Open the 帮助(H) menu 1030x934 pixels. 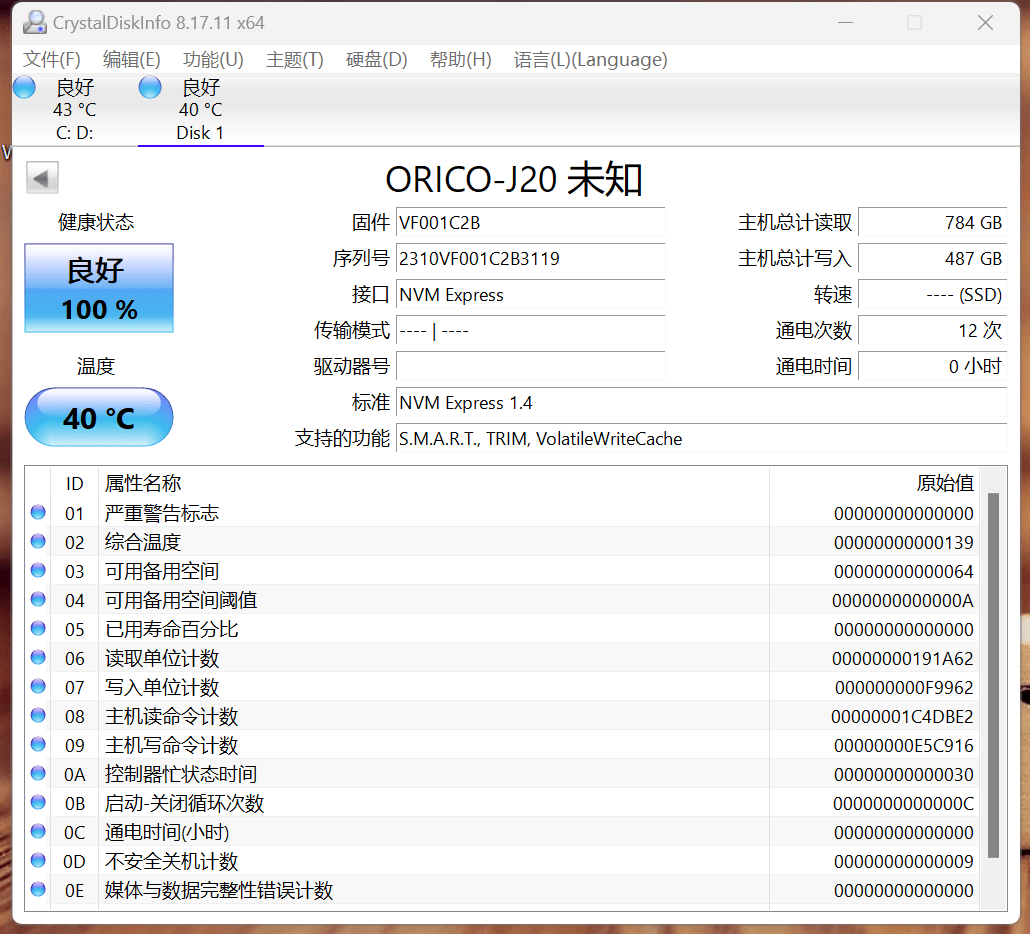pos(460,60)
